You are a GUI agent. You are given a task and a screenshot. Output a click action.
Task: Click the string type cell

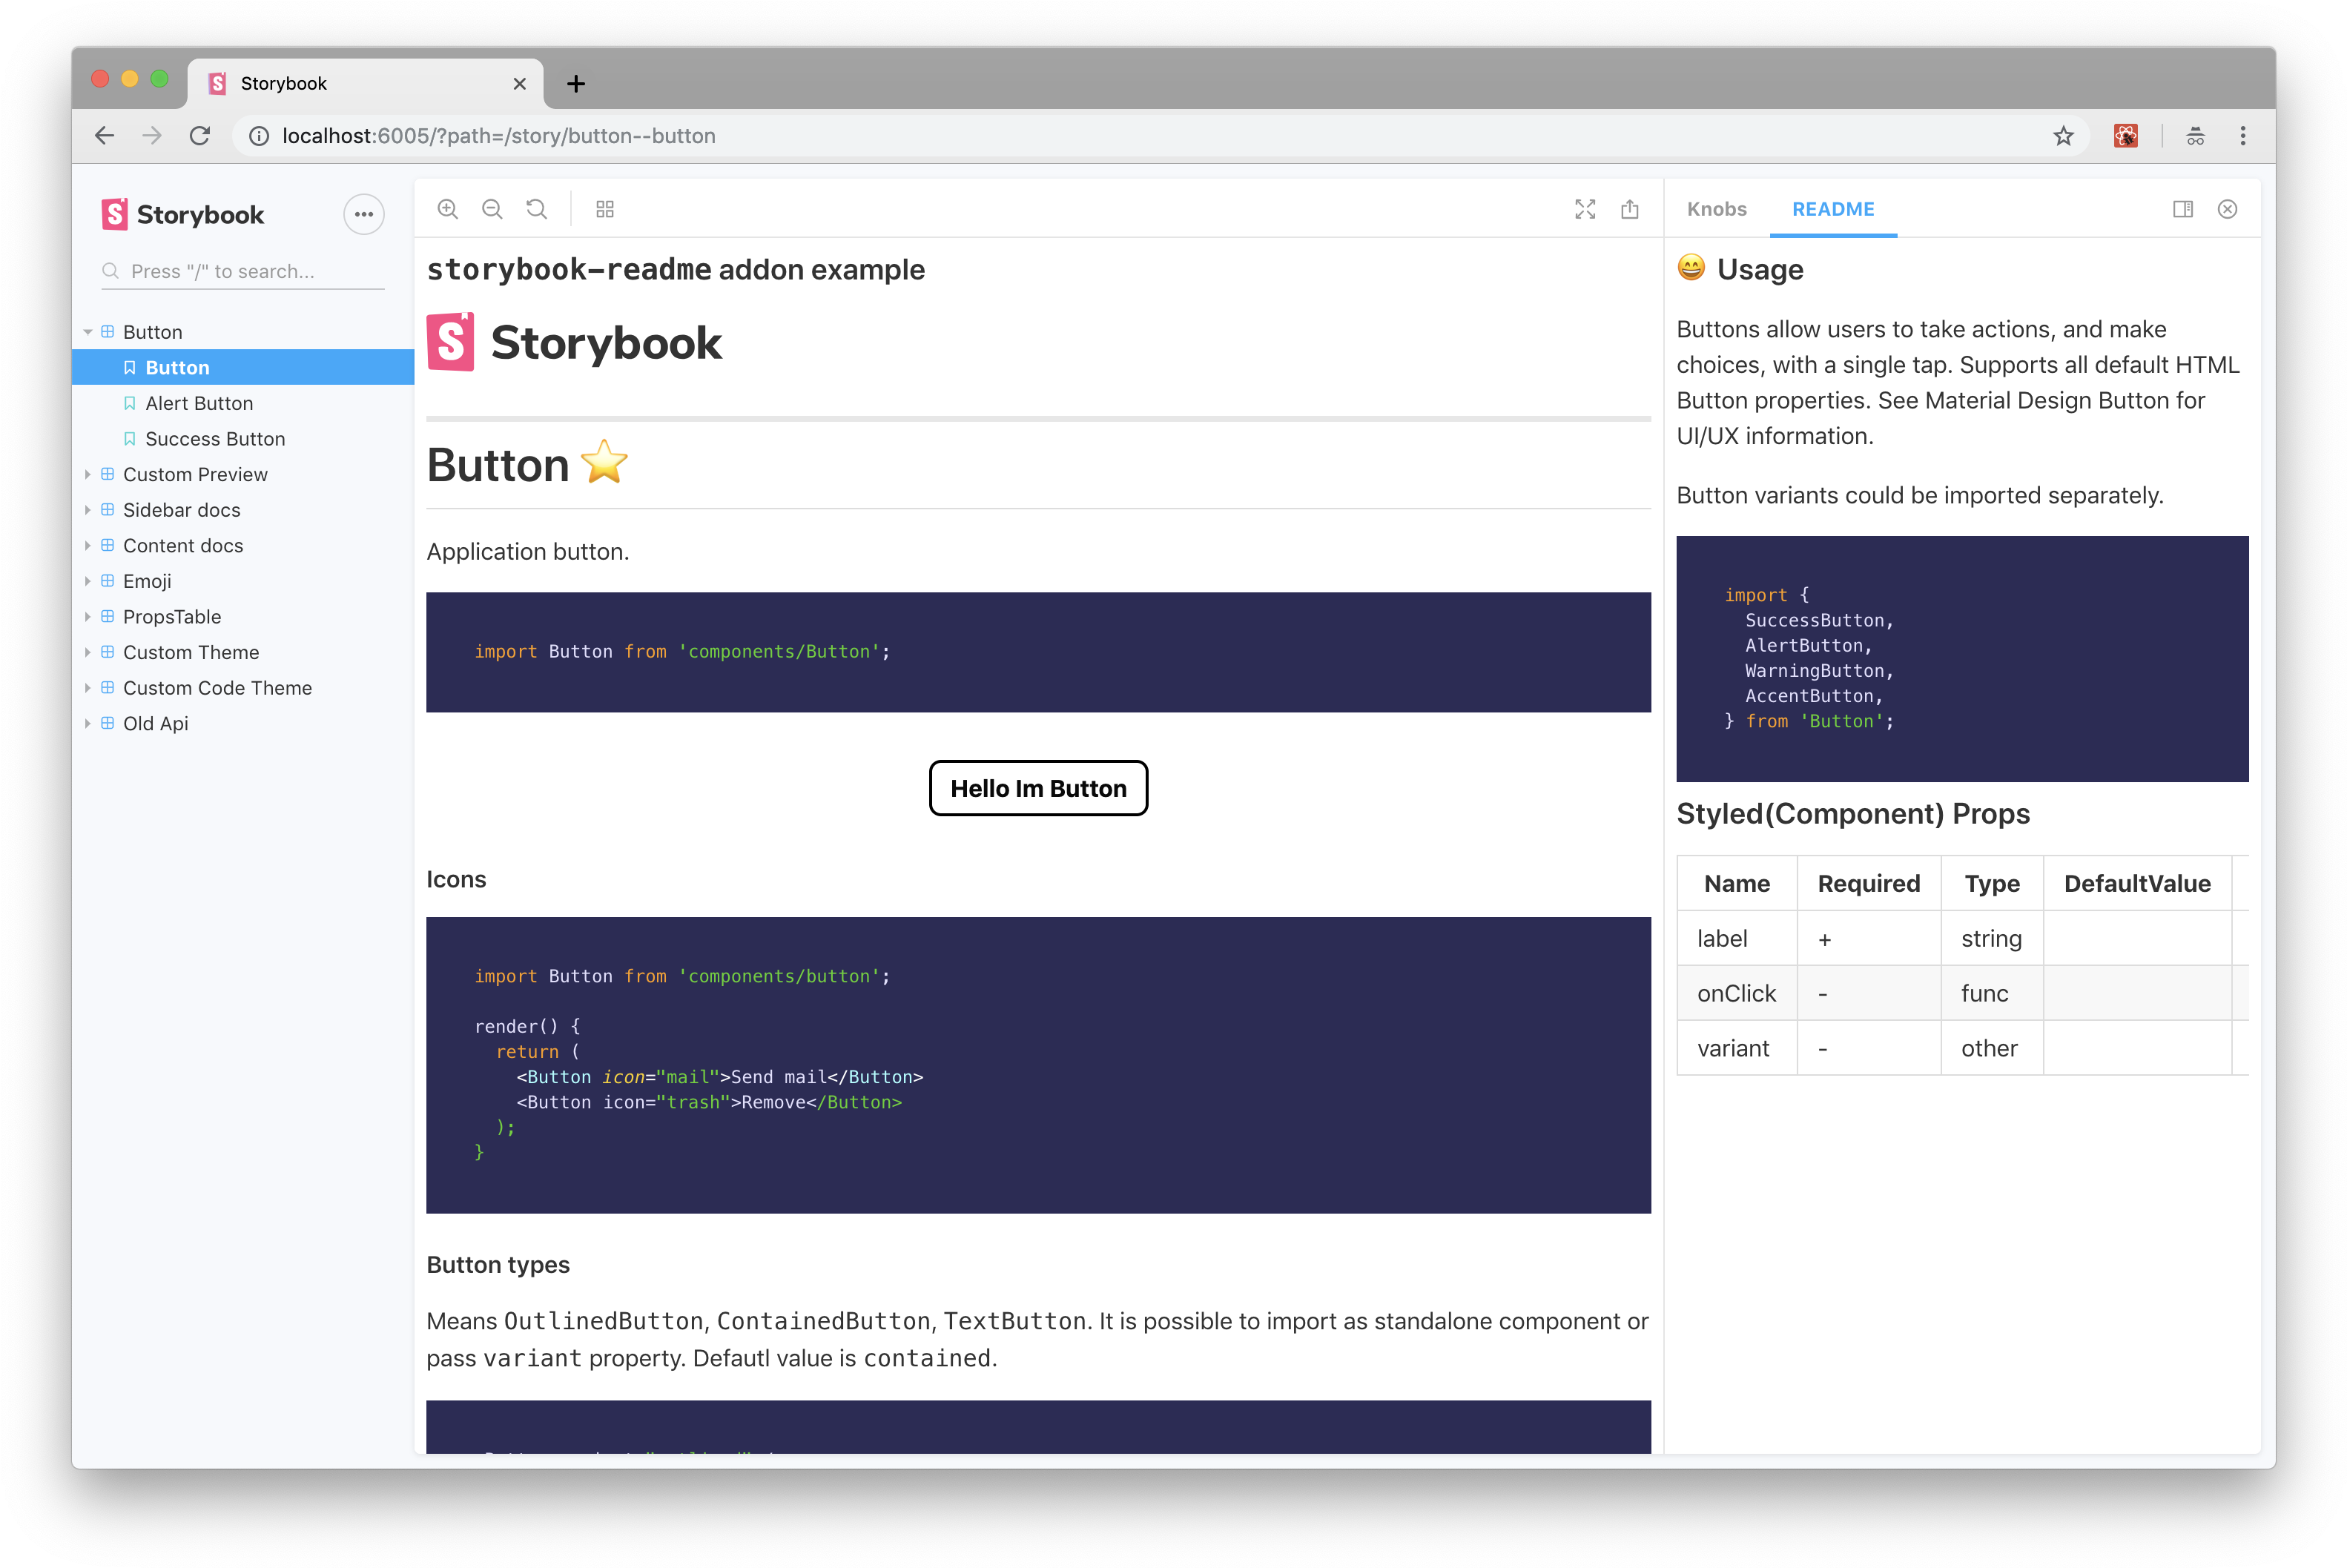tap(1991, 939)
